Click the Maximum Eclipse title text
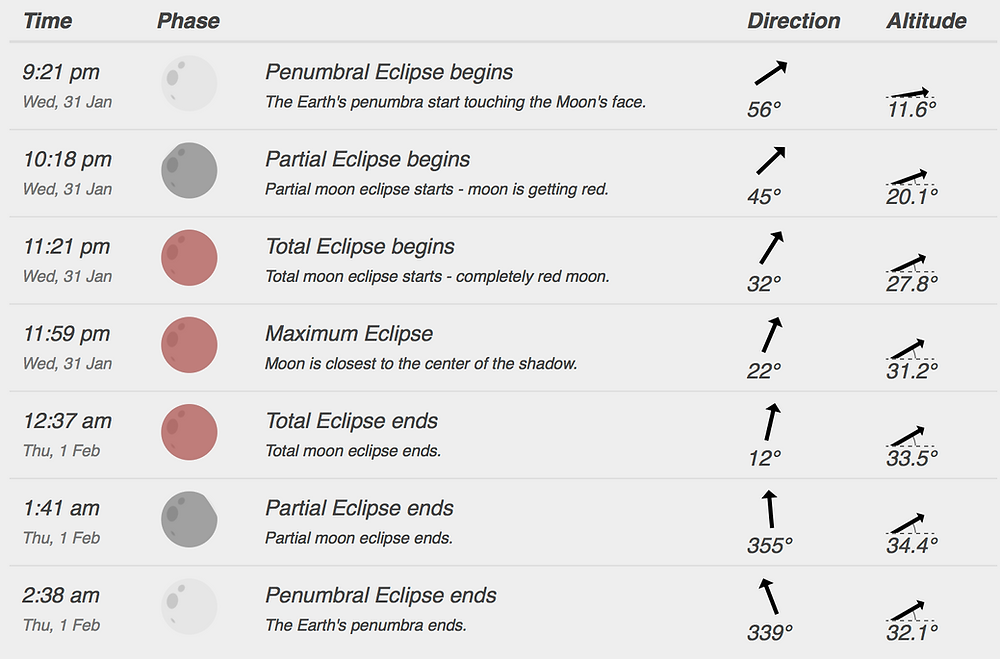 point(349,334)
